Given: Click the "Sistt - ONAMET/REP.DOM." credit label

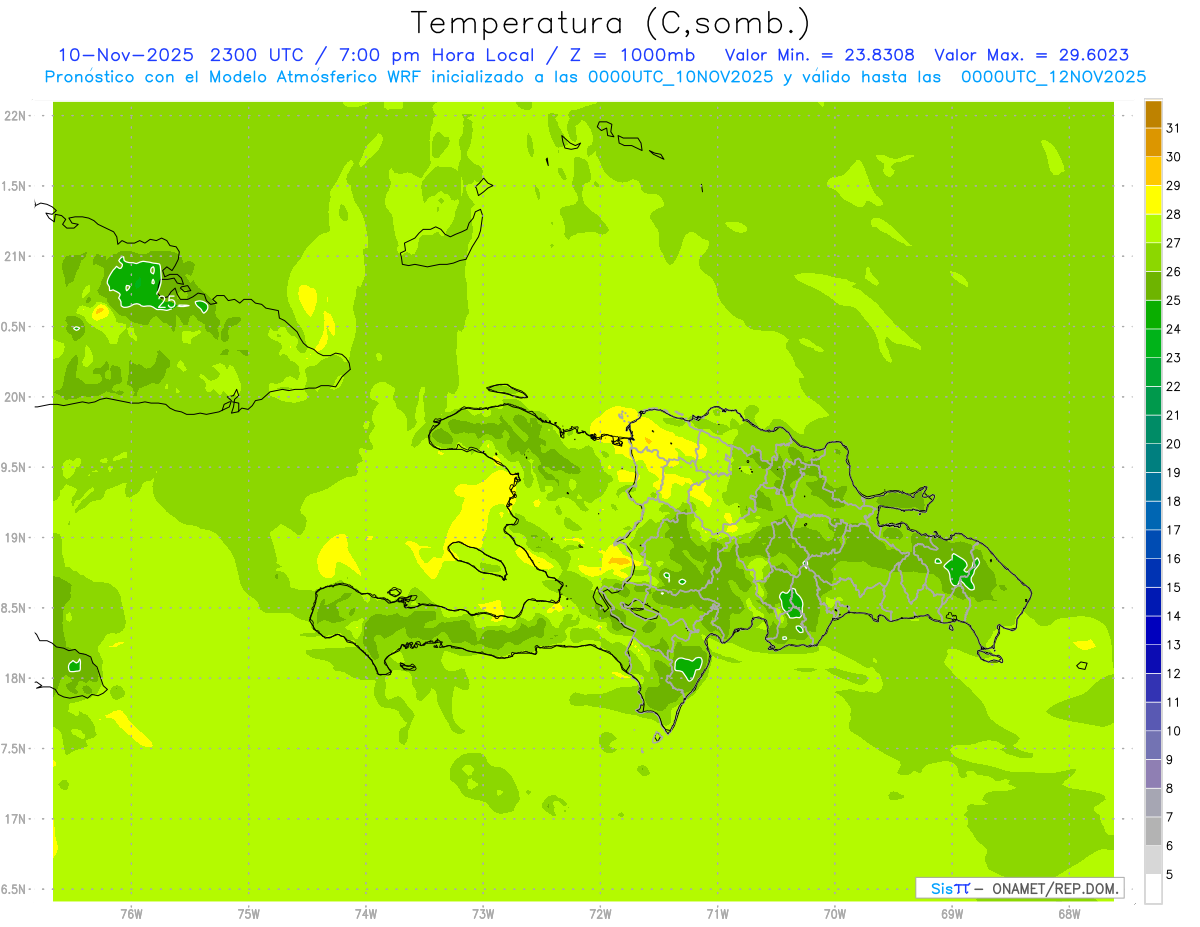Looking at the screenshot, I should (x=1020, y=888).
